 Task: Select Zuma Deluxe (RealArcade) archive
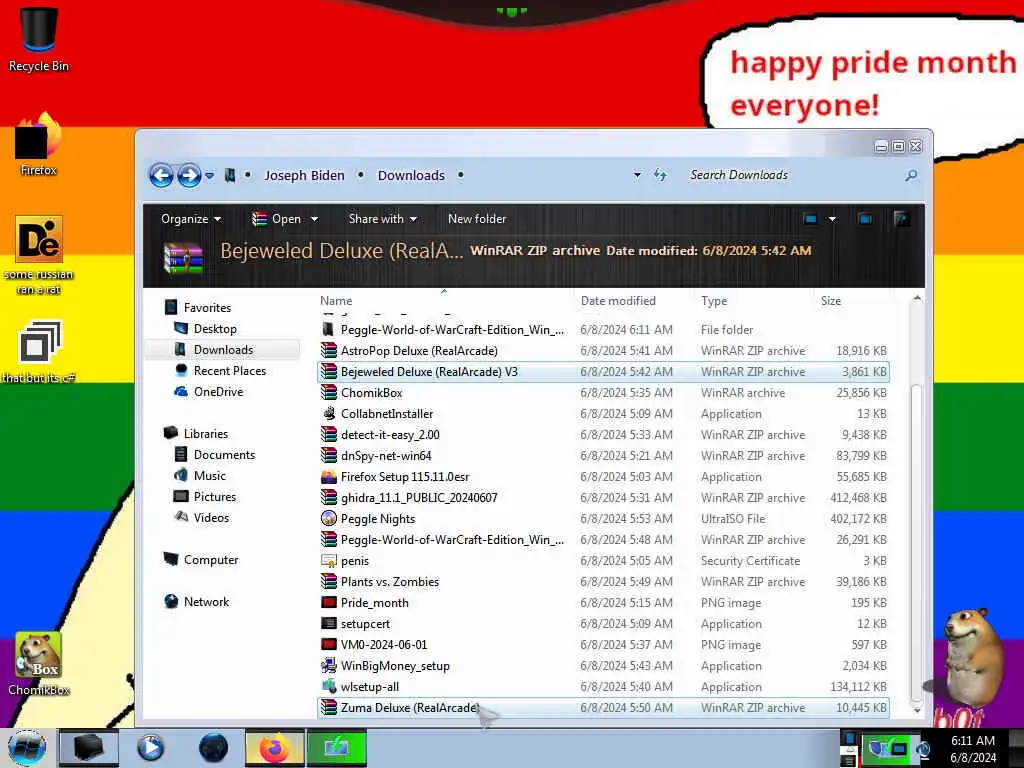coord(603,708)
